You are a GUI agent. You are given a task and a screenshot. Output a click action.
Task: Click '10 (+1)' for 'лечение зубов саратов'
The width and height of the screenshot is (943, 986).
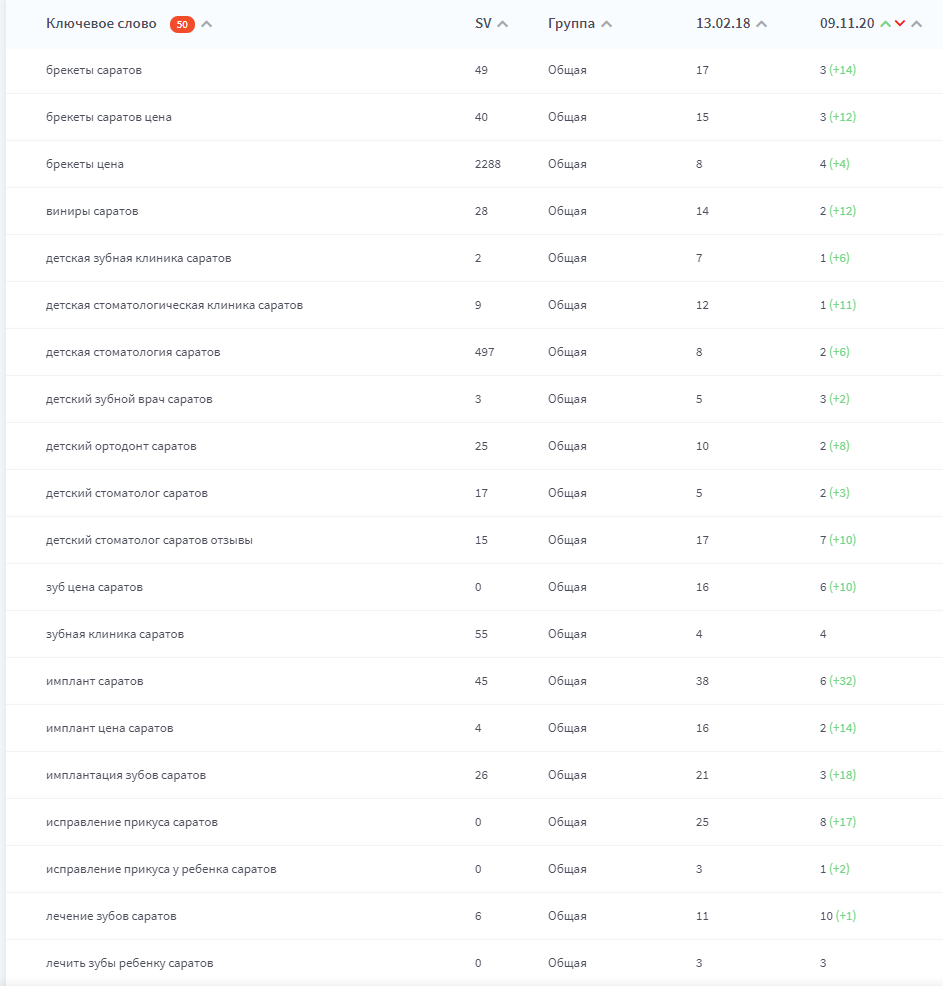(838, 916)
